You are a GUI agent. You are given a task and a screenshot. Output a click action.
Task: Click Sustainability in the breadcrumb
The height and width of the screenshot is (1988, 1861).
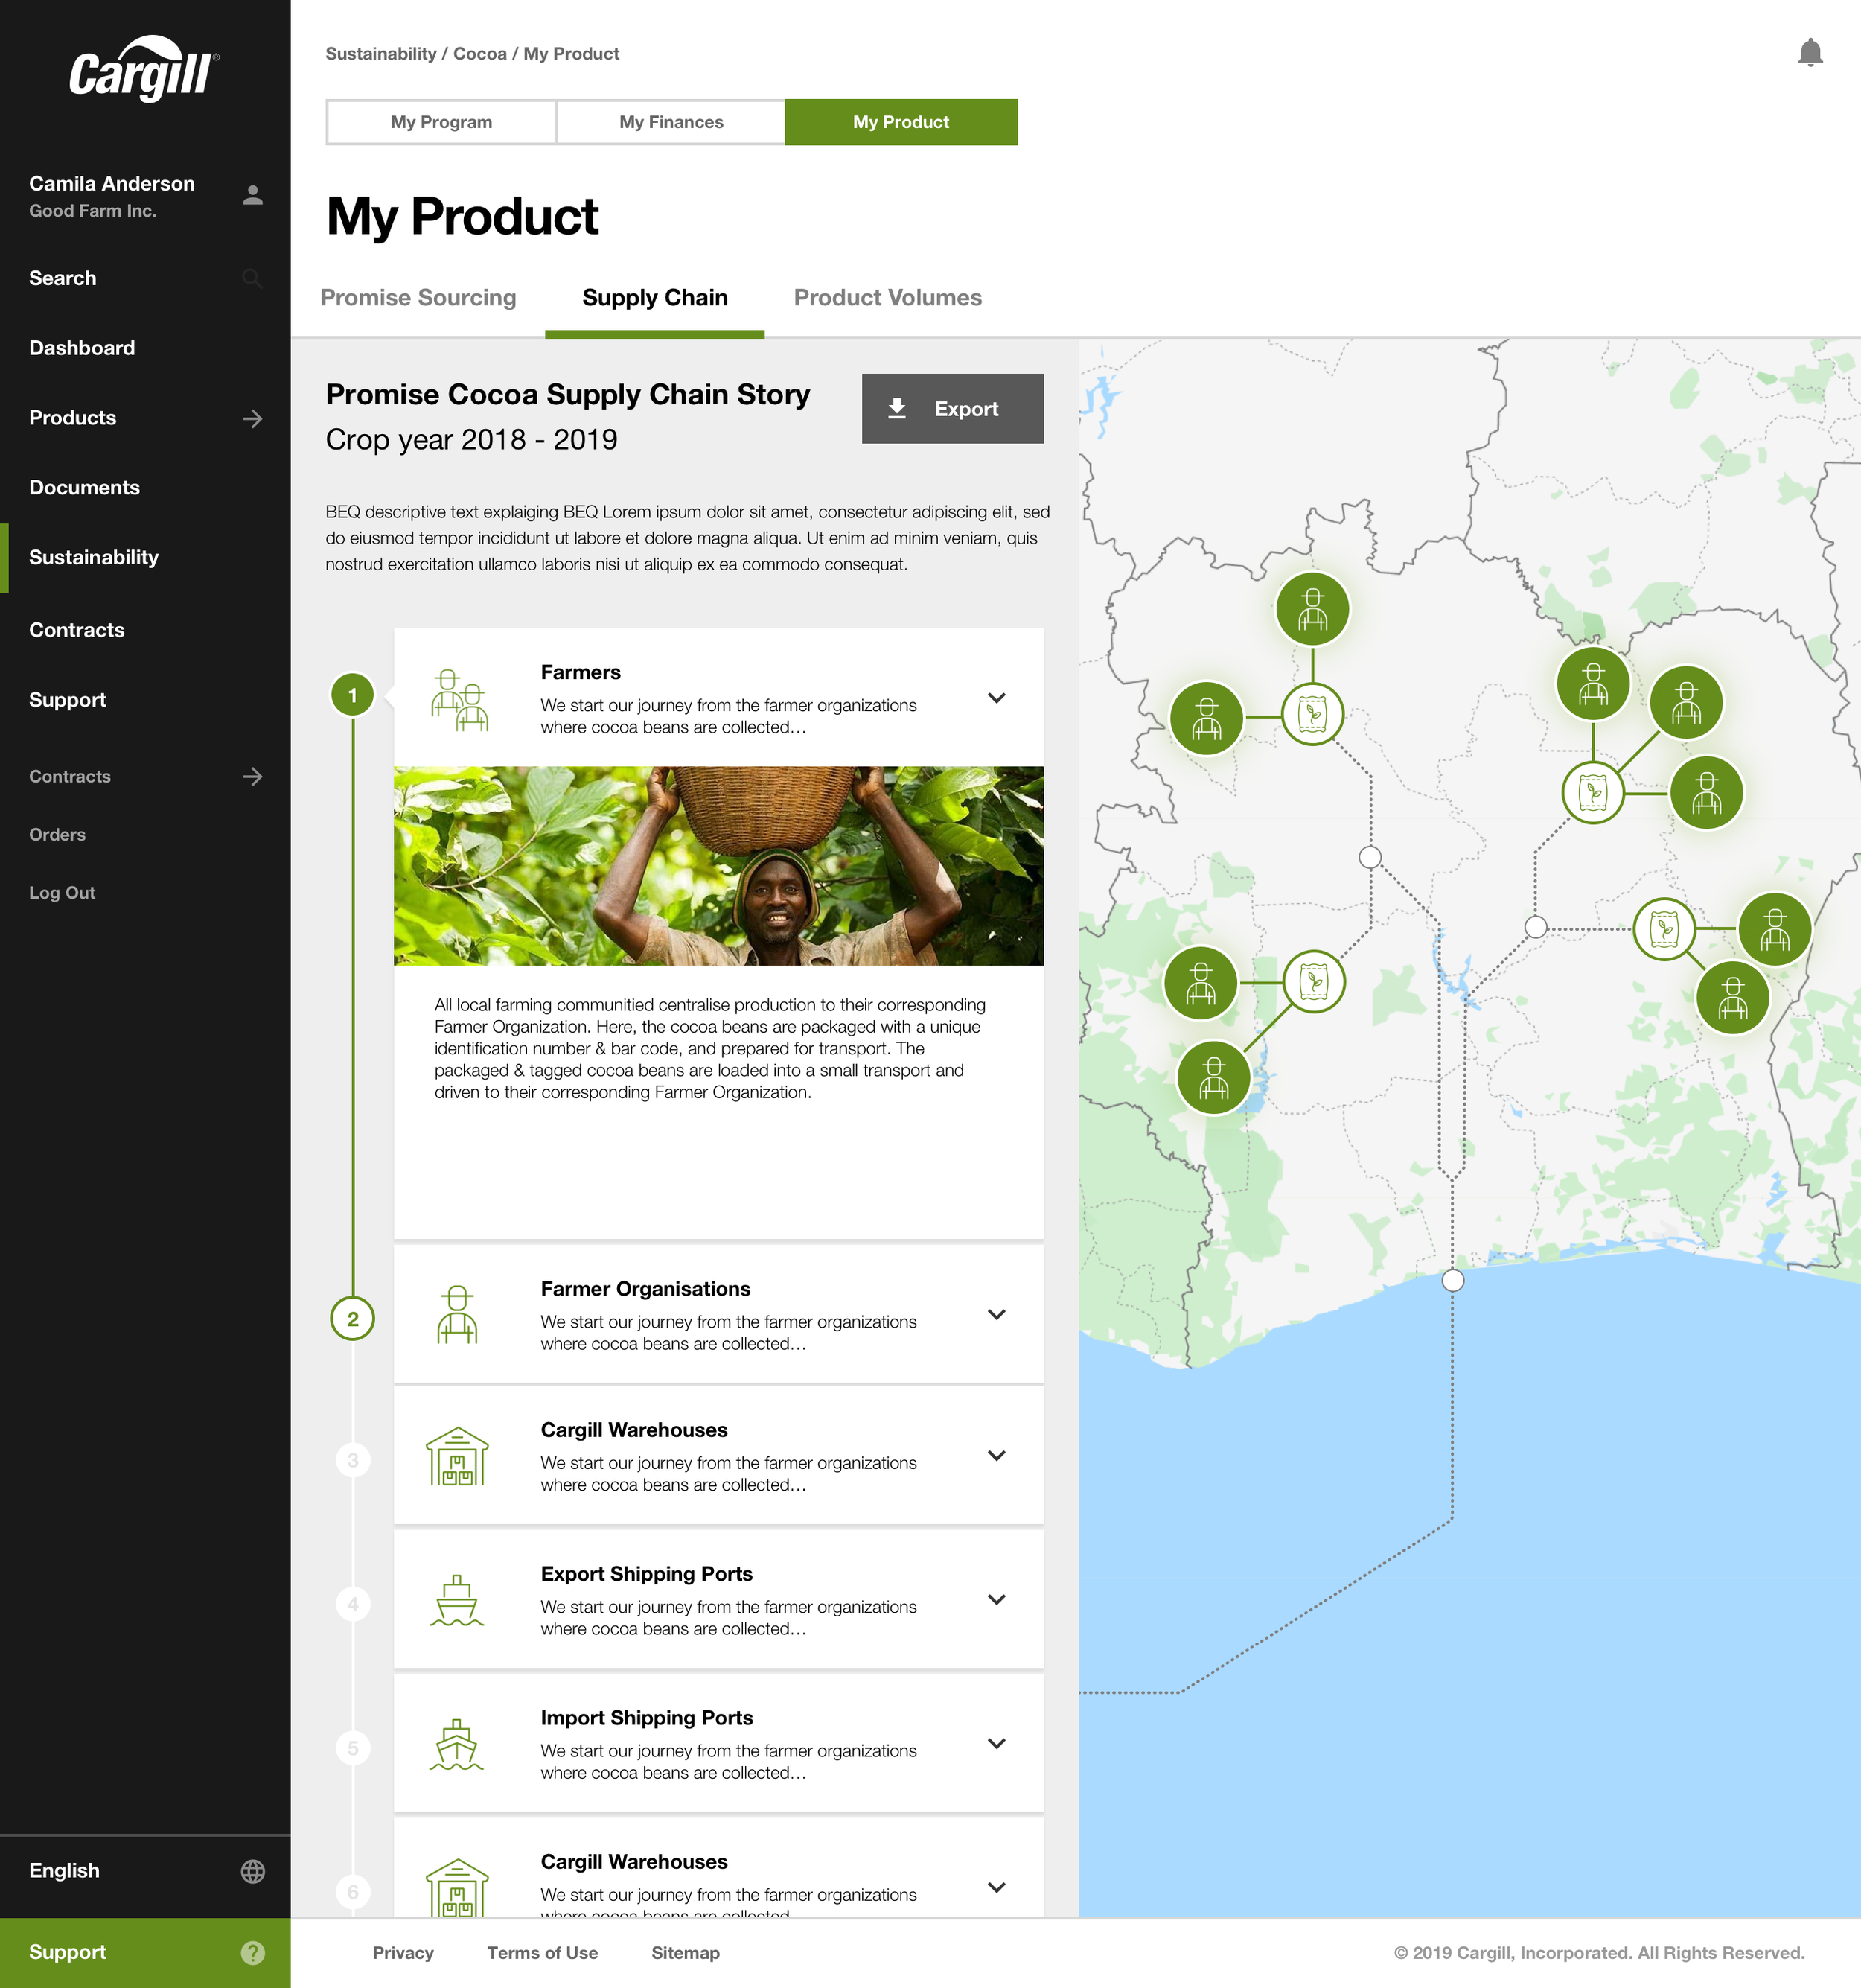(381, 54)
